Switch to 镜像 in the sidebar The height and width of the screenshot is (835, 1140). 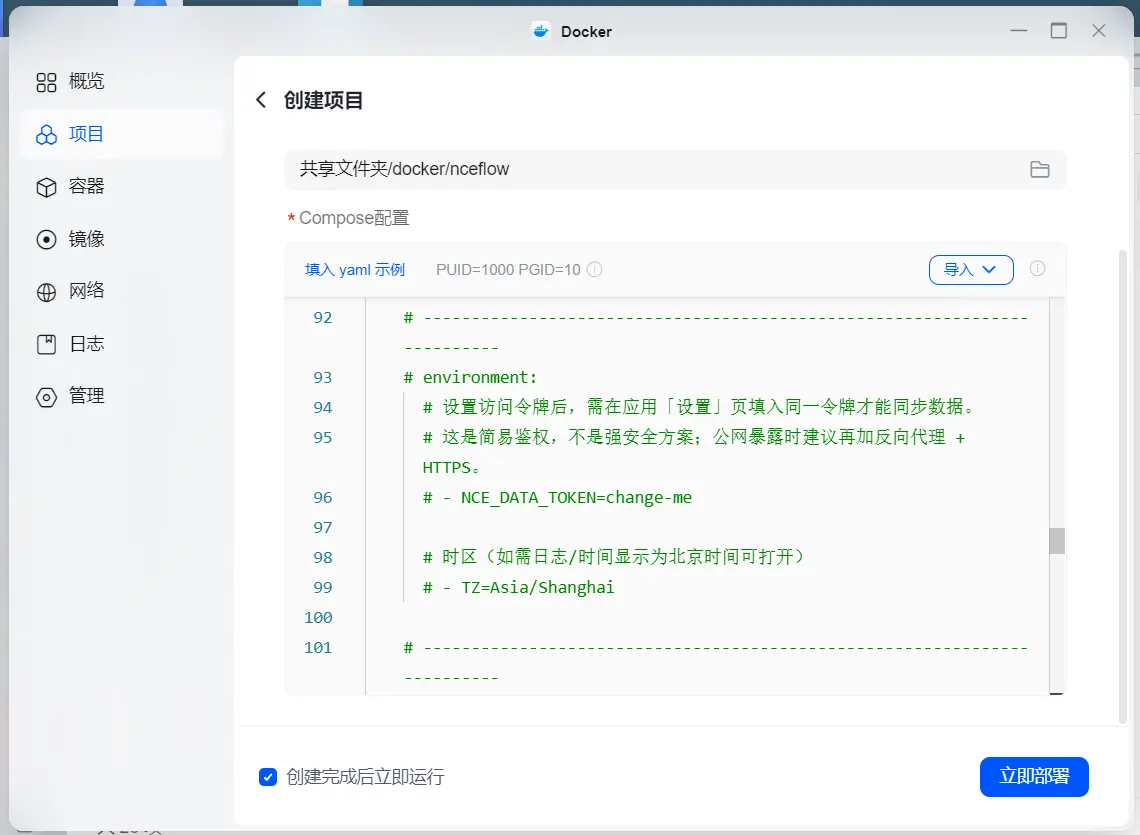coord(121,239)
